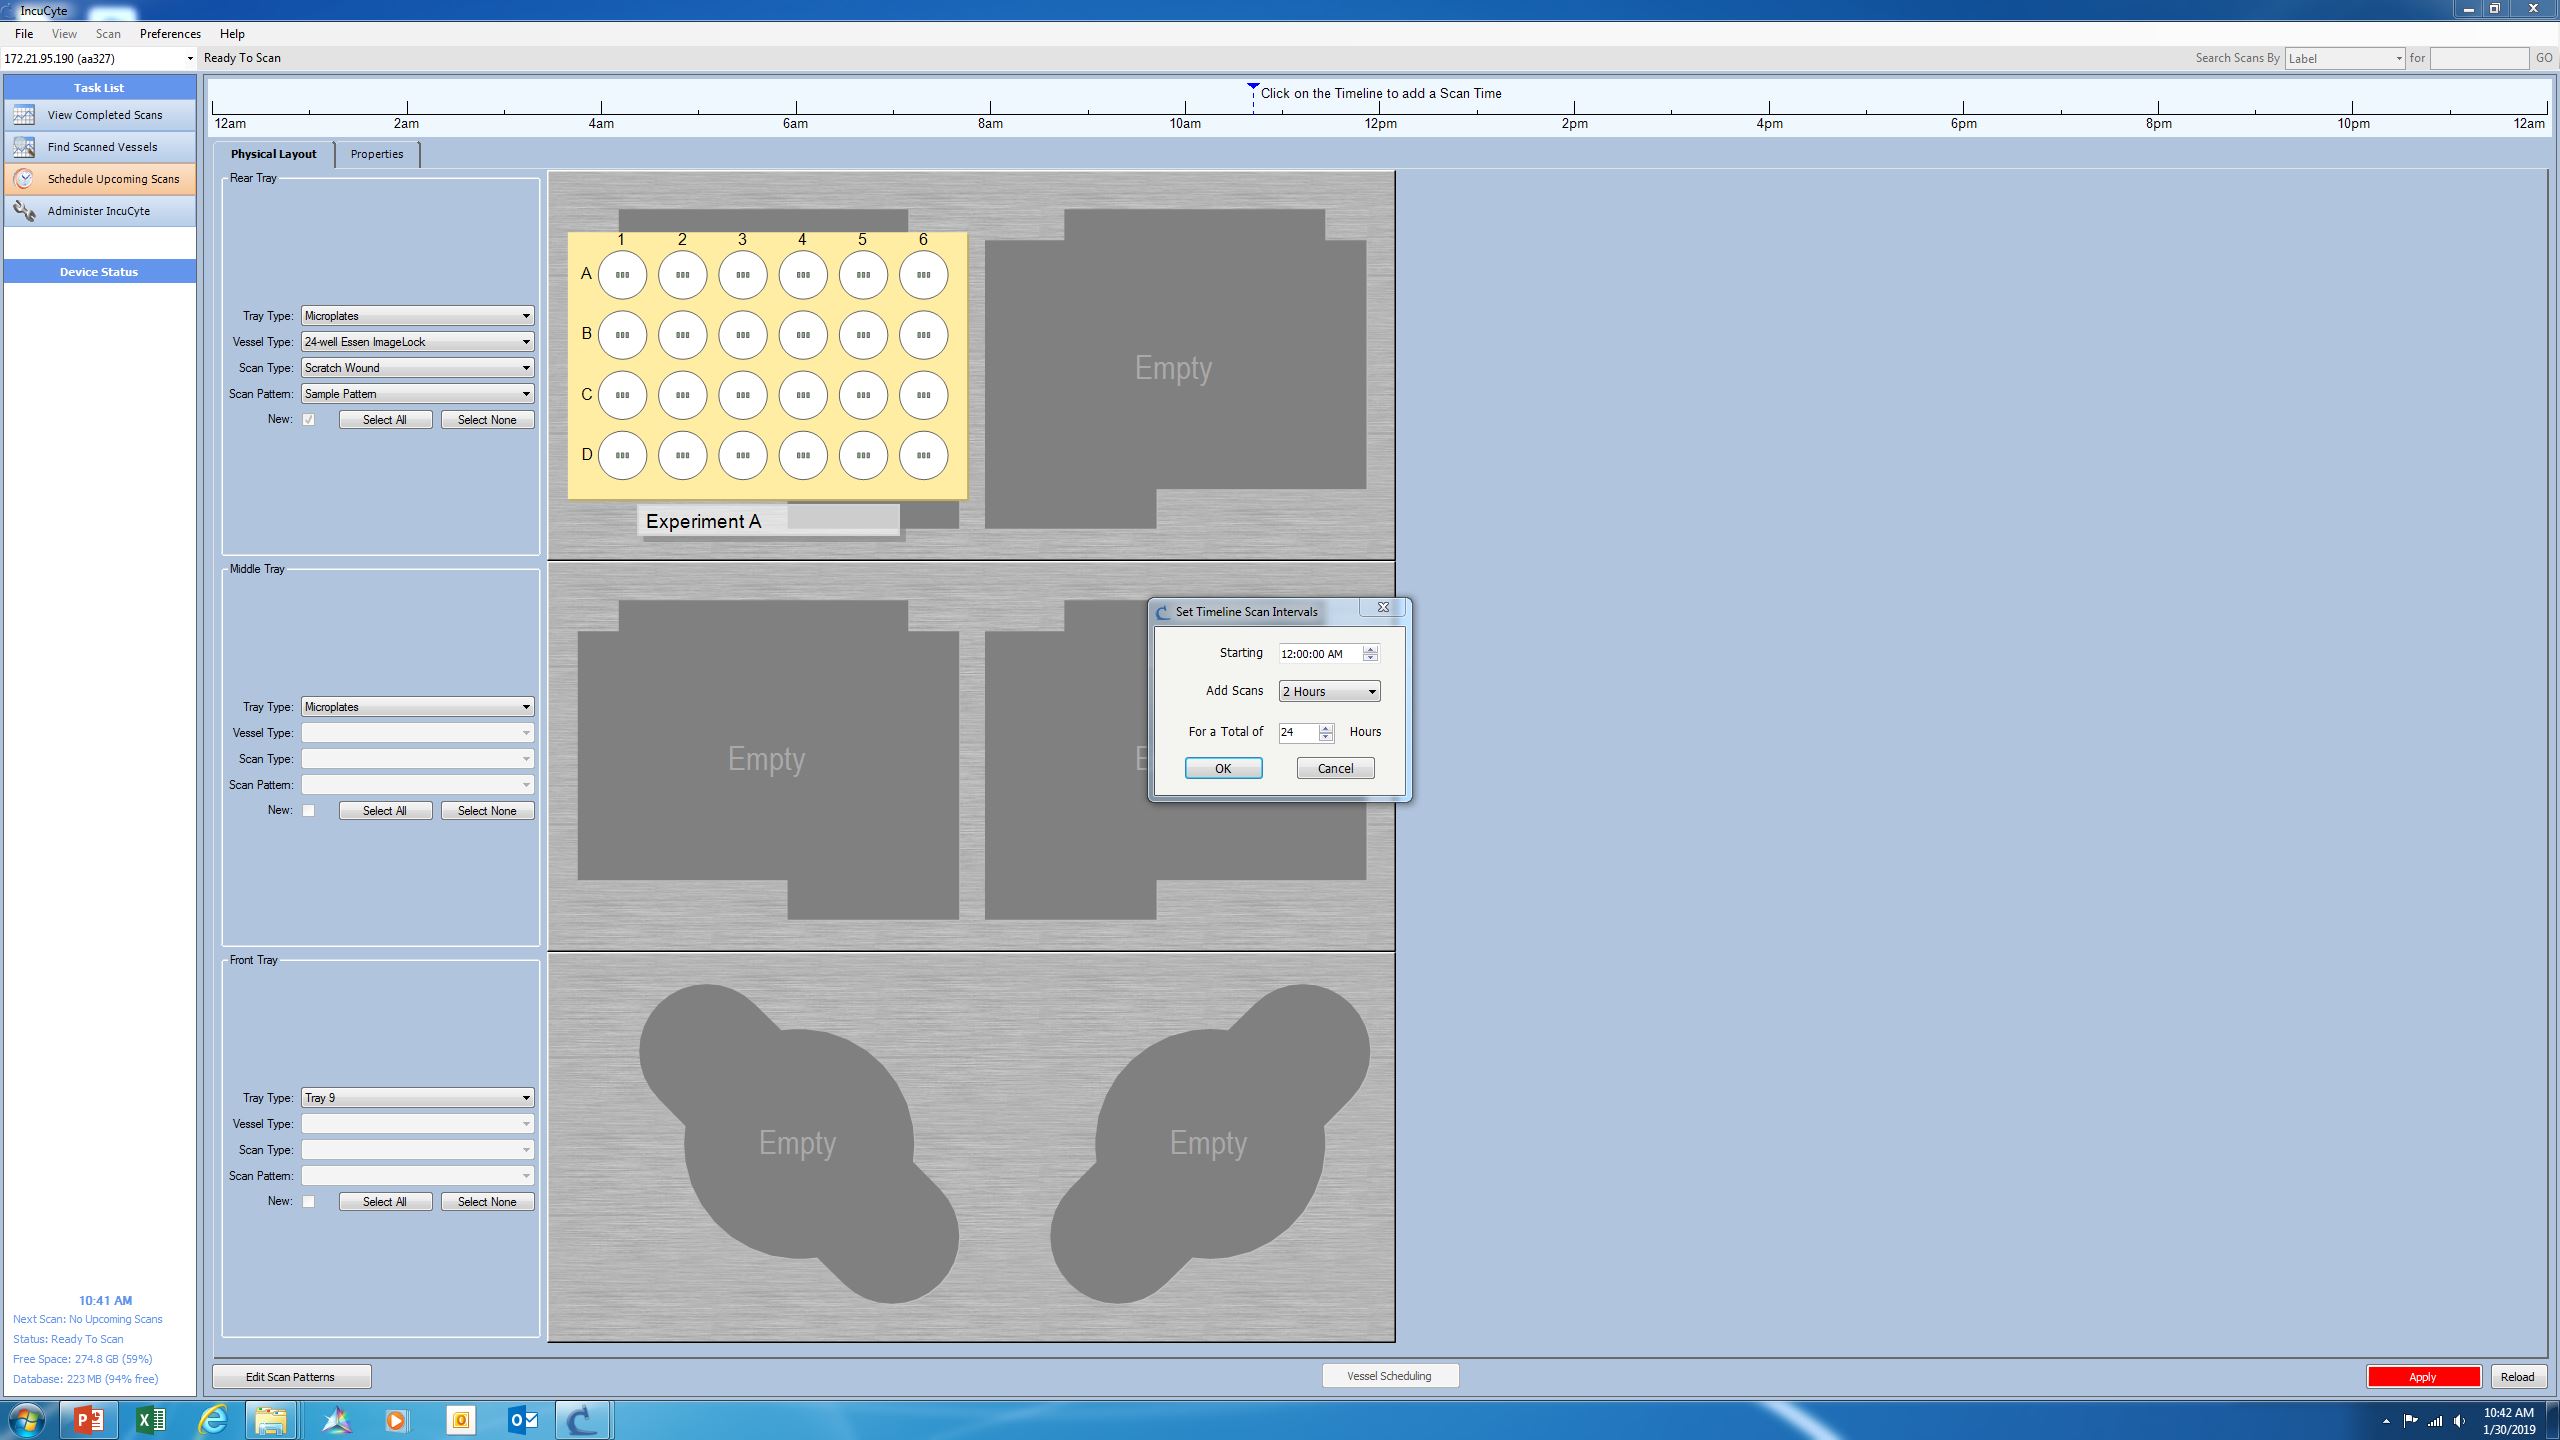Enable Middle Tray New checkbox
Viewport: 2560px width, 1440px height.
coord(309,811)
